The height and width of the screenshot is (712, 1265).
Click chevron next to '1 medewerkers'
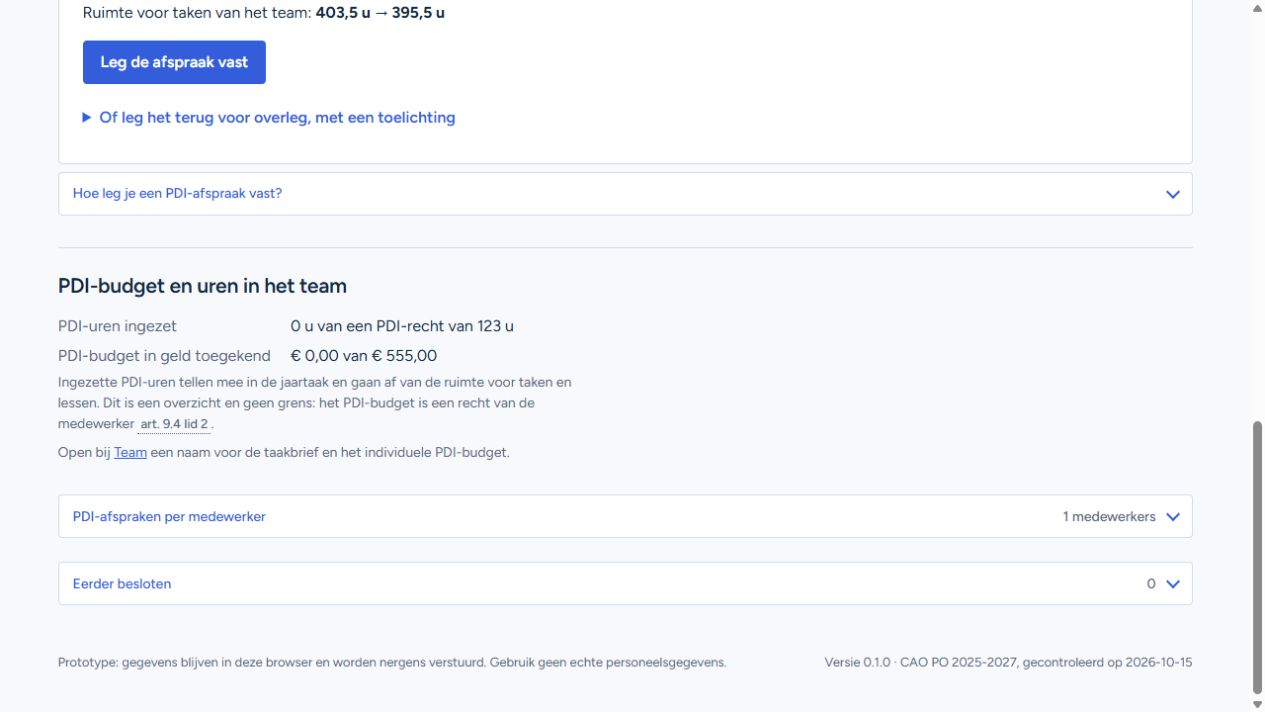pyautogui.click(x=1173, y=517)
